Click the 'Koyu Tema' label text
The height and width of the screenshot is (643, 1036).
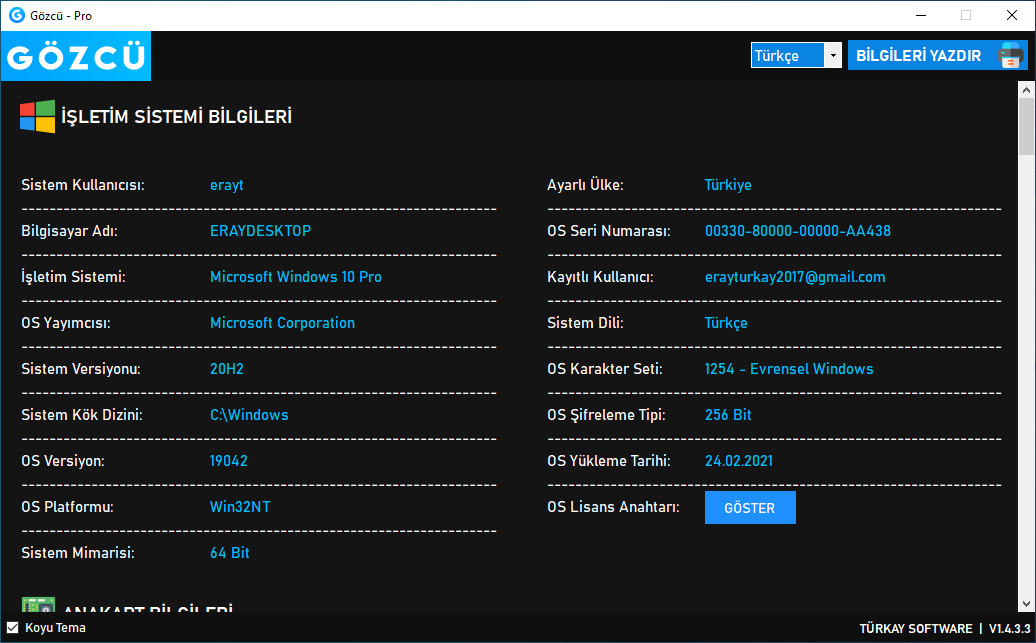point(56,628)
